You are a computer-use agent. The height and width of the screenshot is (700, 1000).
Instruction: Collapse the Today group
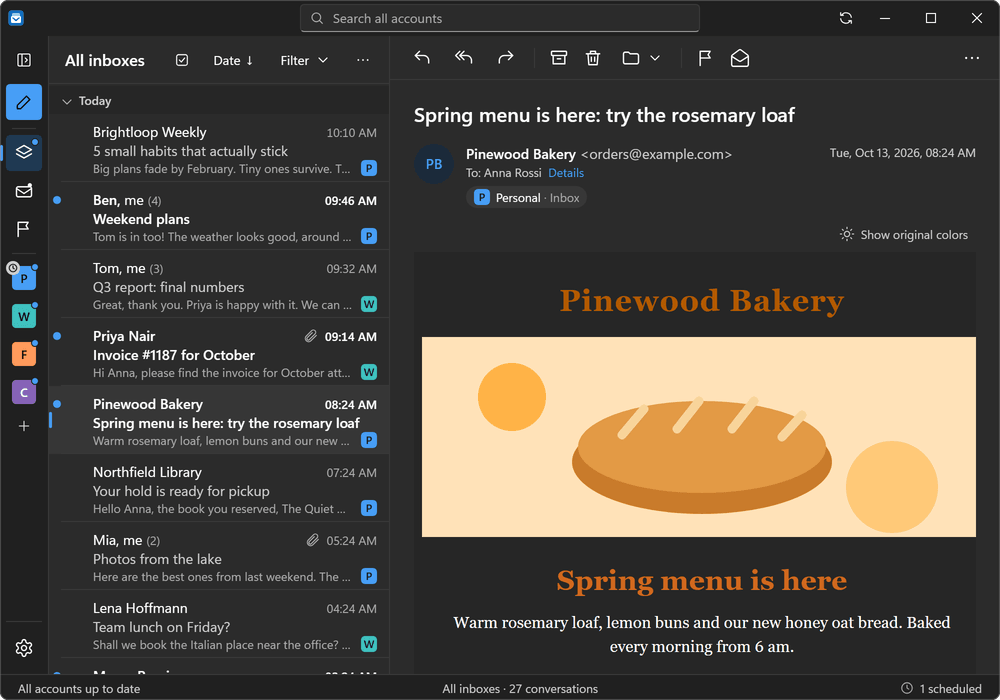(66, 101)
